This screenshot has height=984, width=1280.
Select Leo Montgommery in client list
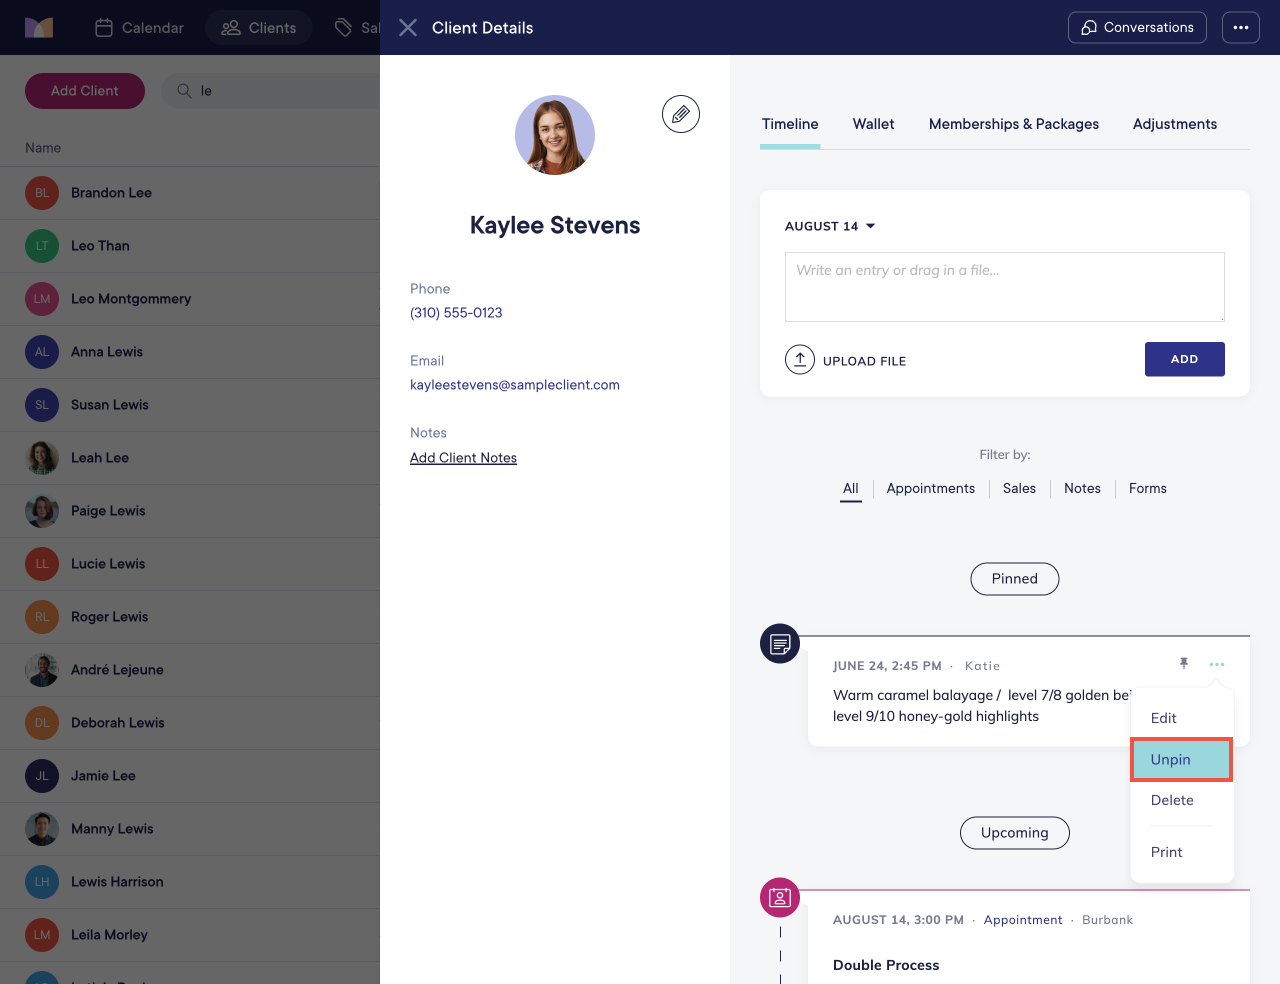pos(190,299)
